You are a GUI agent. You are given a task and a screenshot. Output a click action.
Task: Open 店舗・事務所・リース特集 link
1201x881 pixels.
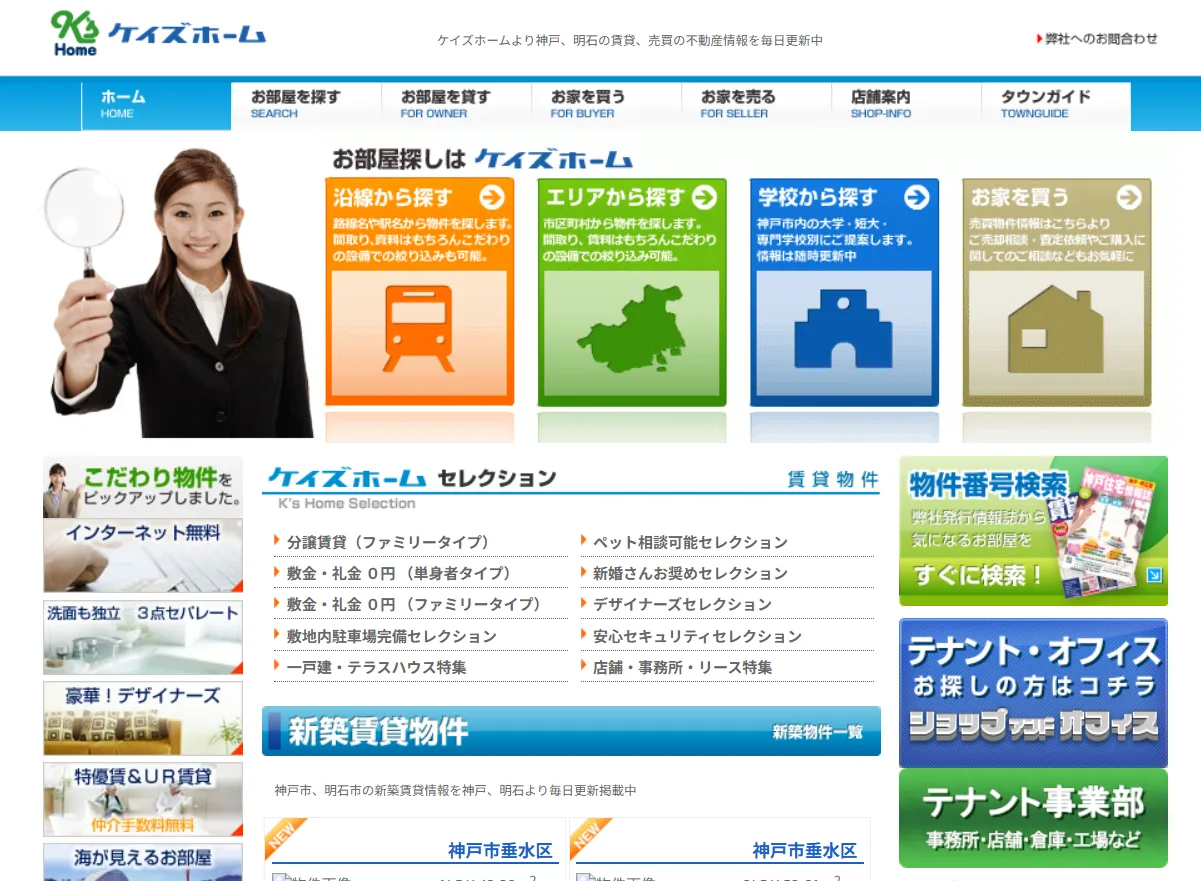click(x=683, y=667)
